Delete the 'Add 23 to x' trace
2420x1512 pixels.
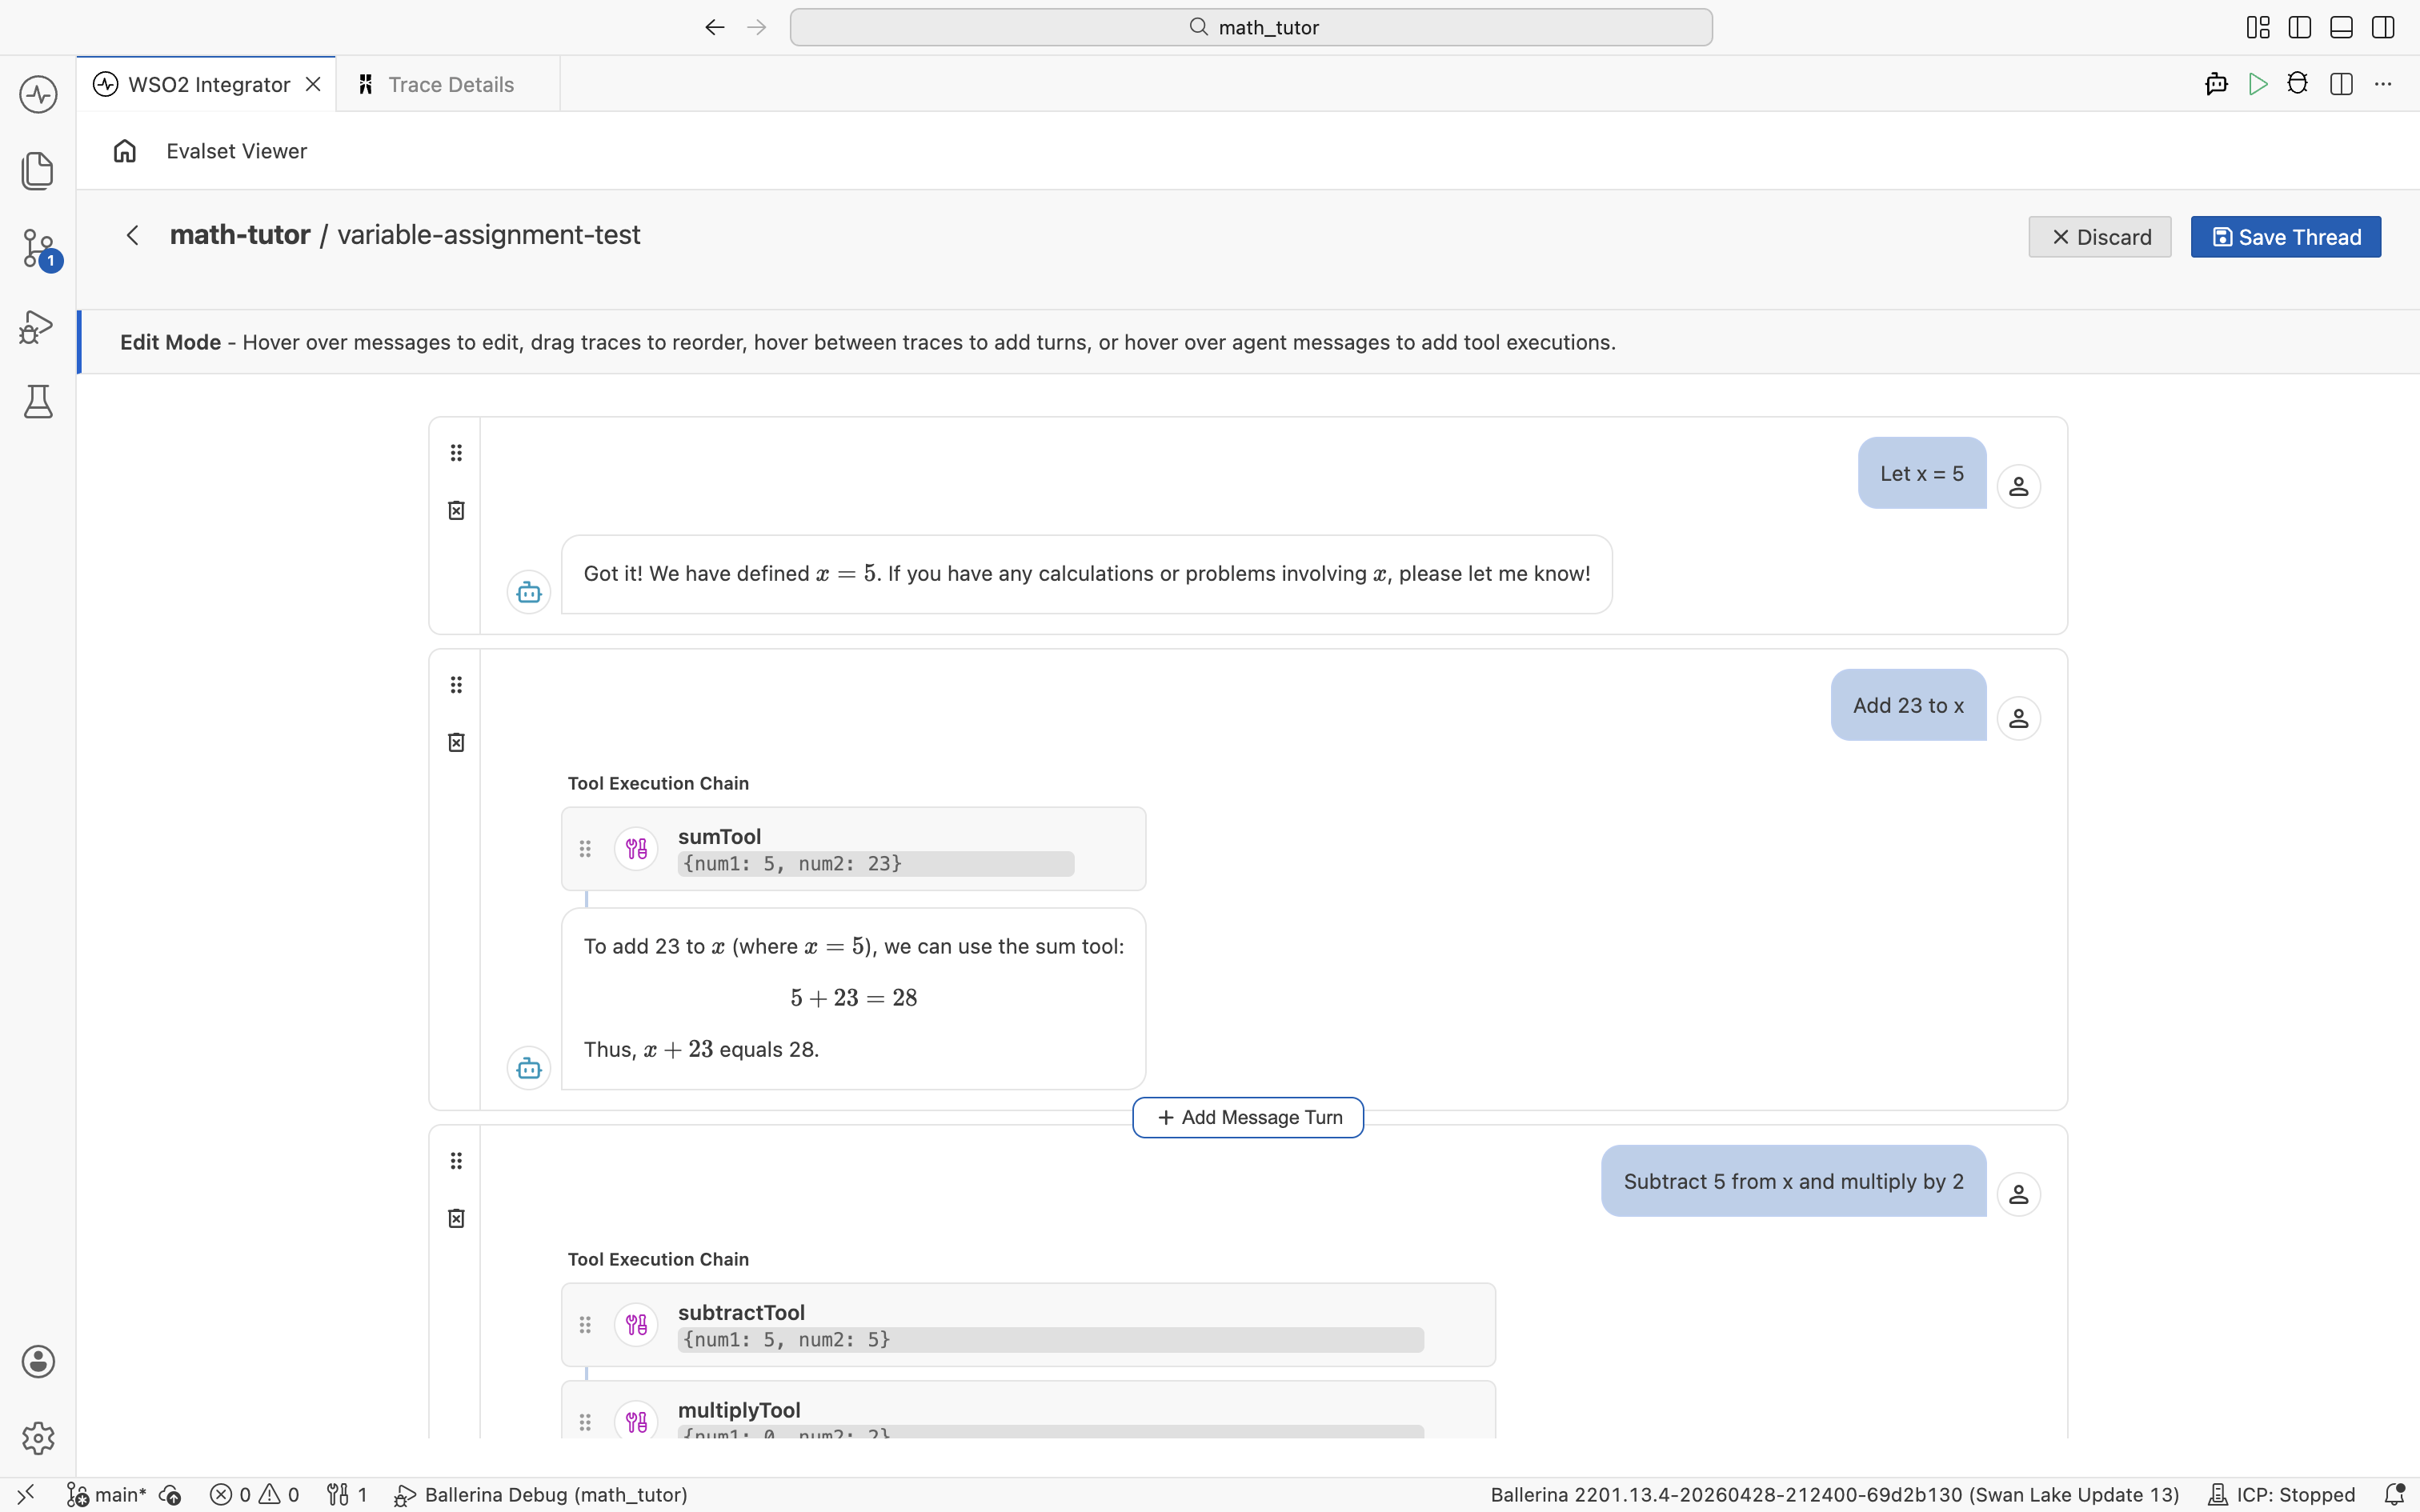[456, 742]
